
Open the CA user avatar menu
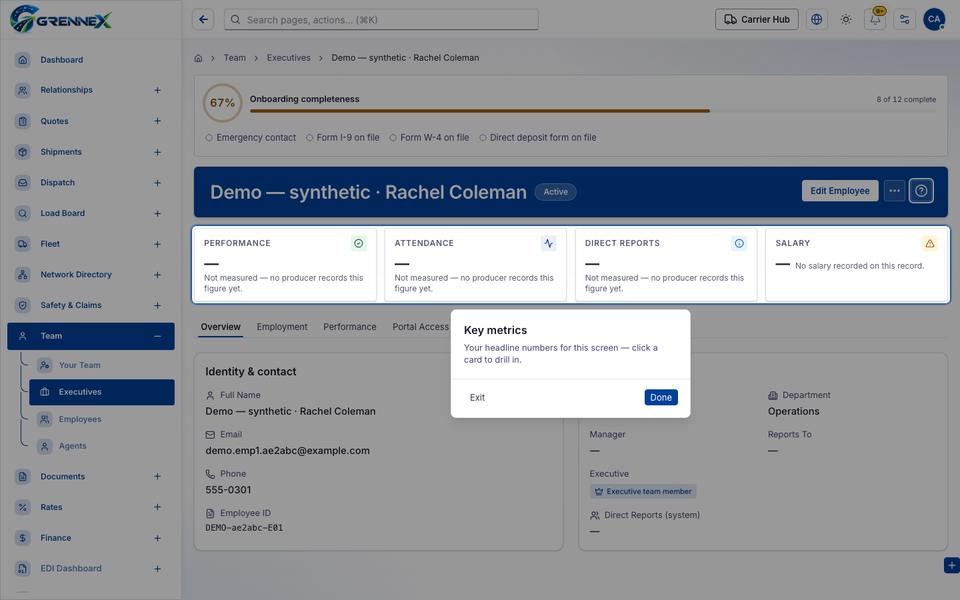coord(934,20)
